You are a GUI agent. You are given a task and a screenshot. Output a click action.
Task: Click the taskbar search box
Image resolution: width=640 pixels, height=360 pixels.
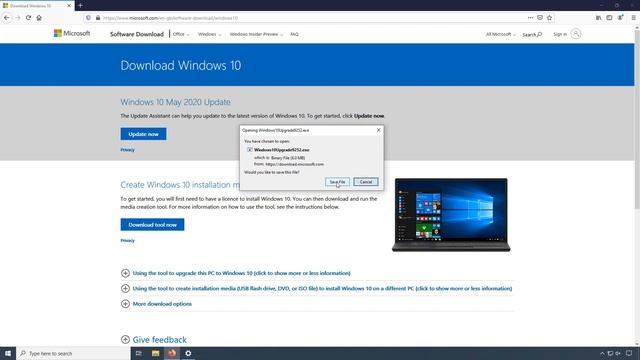(x=73, y=353)
